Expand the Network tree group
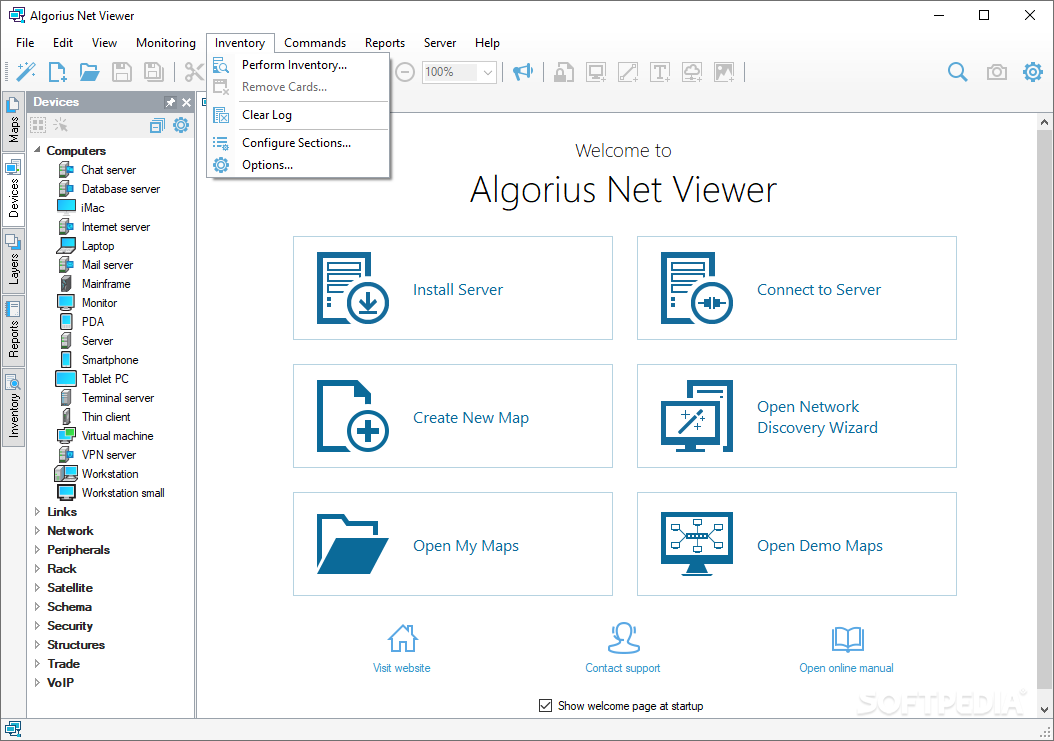Viewport: 1054px width, 741px height. (x=38, y=531)
